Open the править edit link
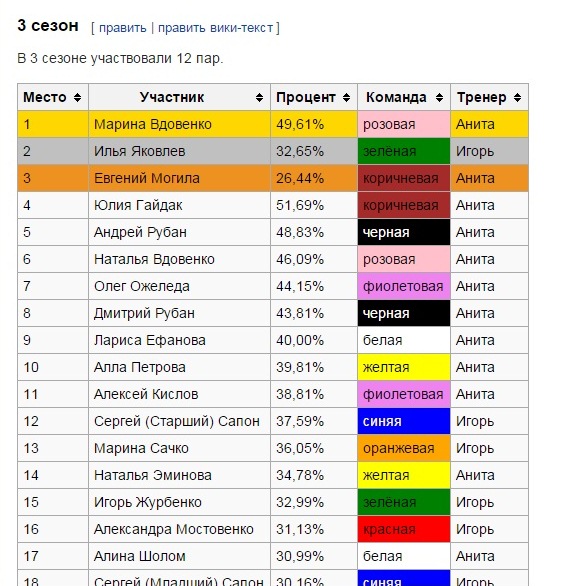The image size is (573, 586). point(123,28)
